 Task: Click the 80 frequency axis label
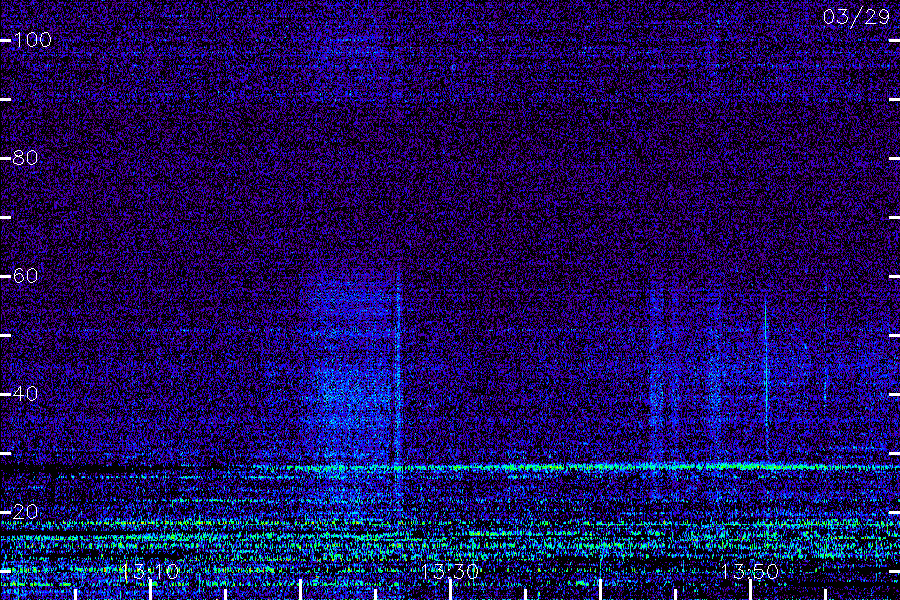25,157
